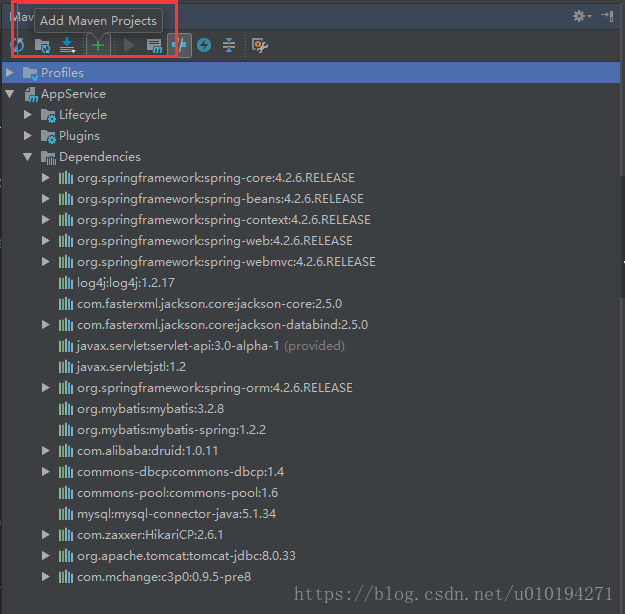Expand HikariCP dependency arrow
The height and width of the screenshot is (614, 625).
pyautogui.click(x=46, y=535)
